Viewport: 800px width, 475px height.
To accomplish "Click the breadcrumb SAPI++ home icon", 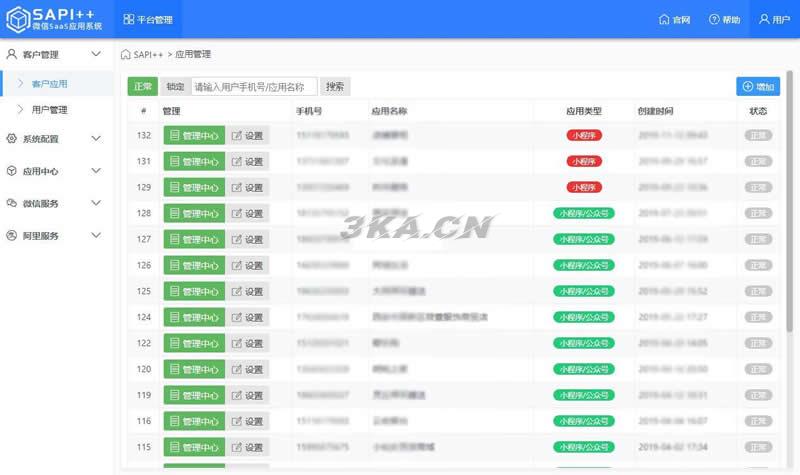I will point(125,54).
